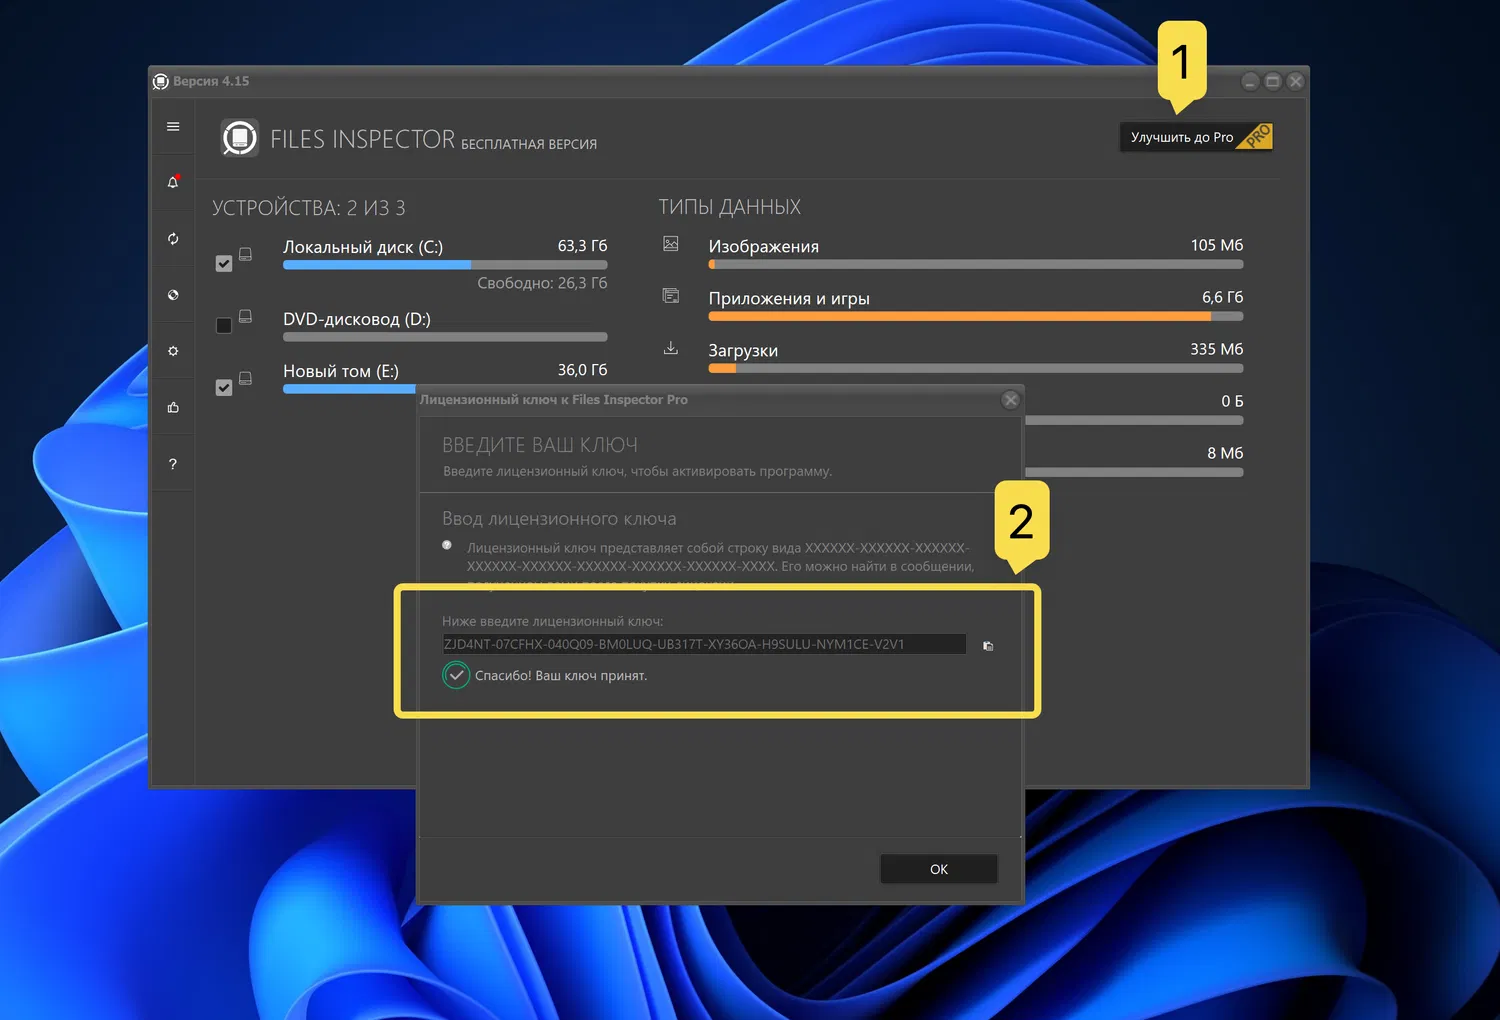
Task: Open the hamburger menu in the sidebar
Action: (172, 127)
